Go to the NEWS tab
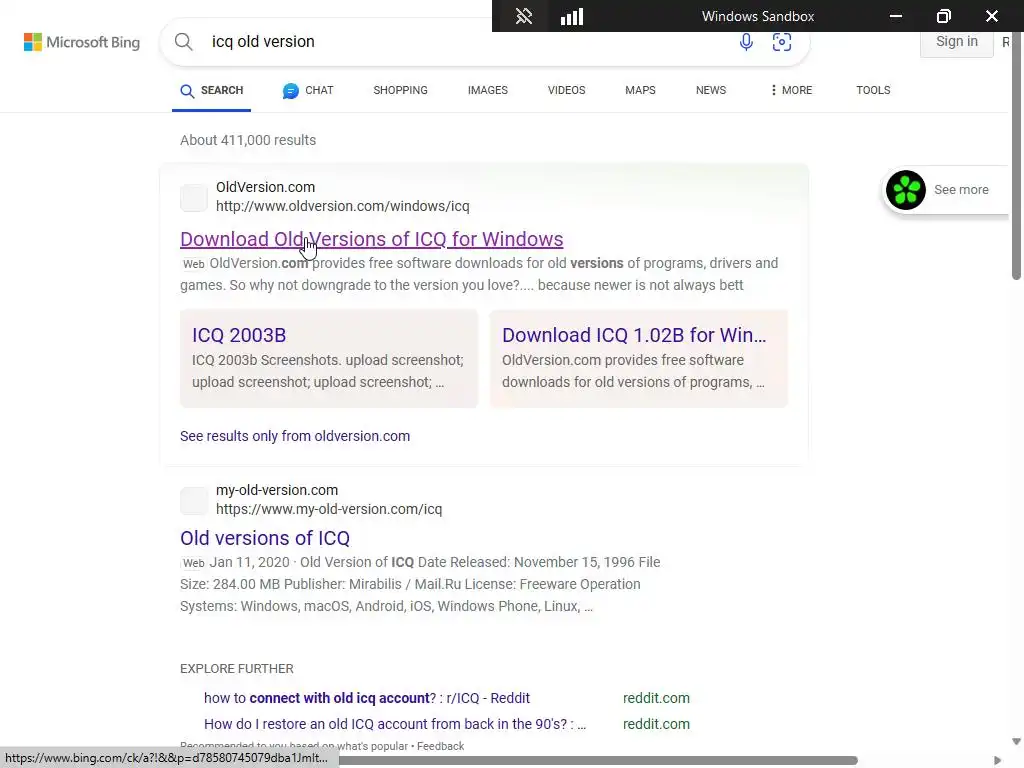This screenshot has width=1024, height=768. pos(711,90)
